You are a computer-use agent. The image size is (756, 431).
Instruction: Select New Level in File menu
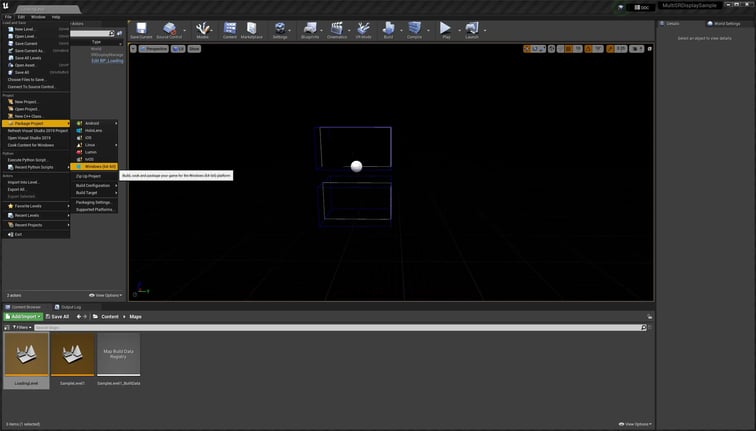[x=36, y=29]
